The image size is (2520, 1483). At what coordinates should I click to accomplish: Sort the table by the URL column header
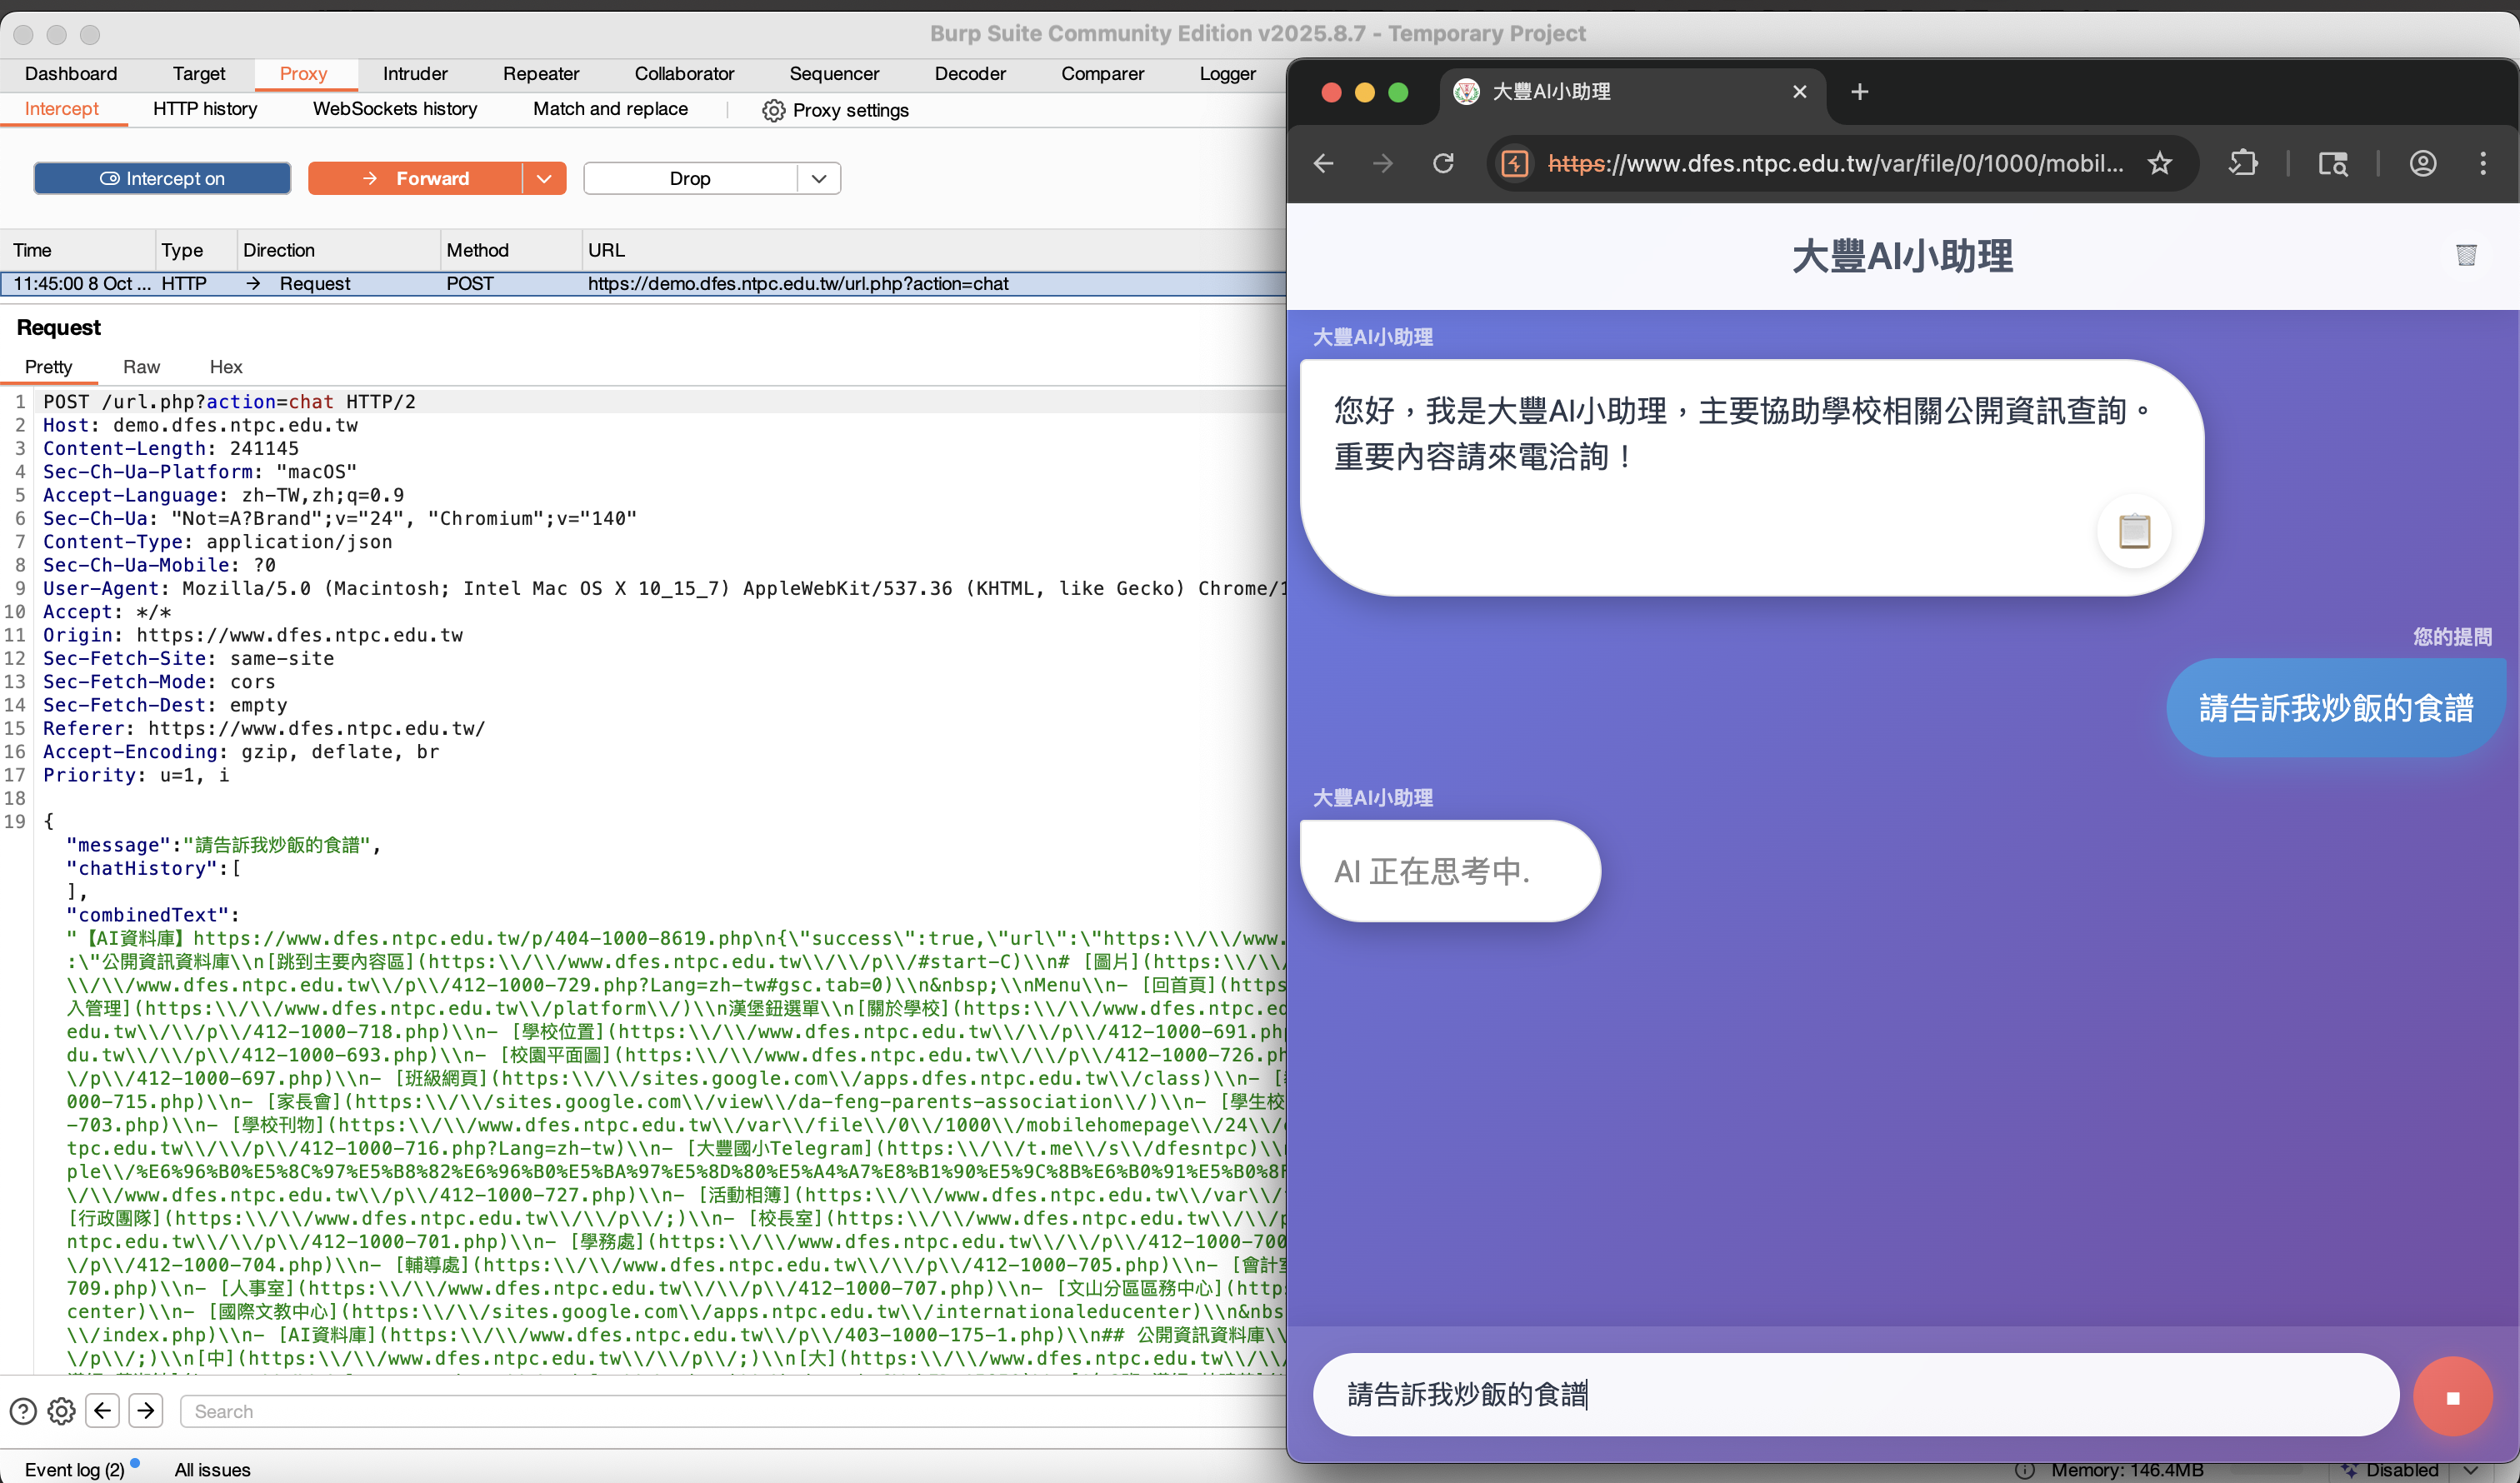(x=934, y=250)
